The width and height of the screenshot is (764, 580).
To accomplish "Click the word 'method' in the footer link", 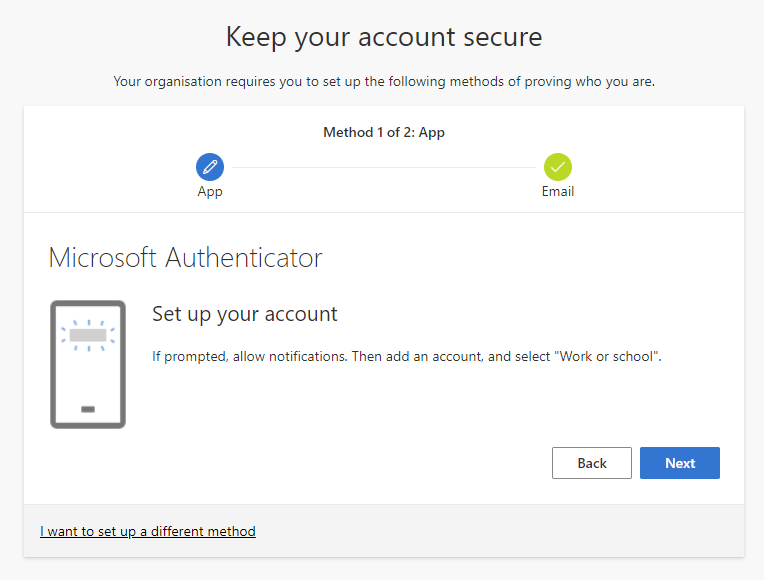I will coord(228,531).
